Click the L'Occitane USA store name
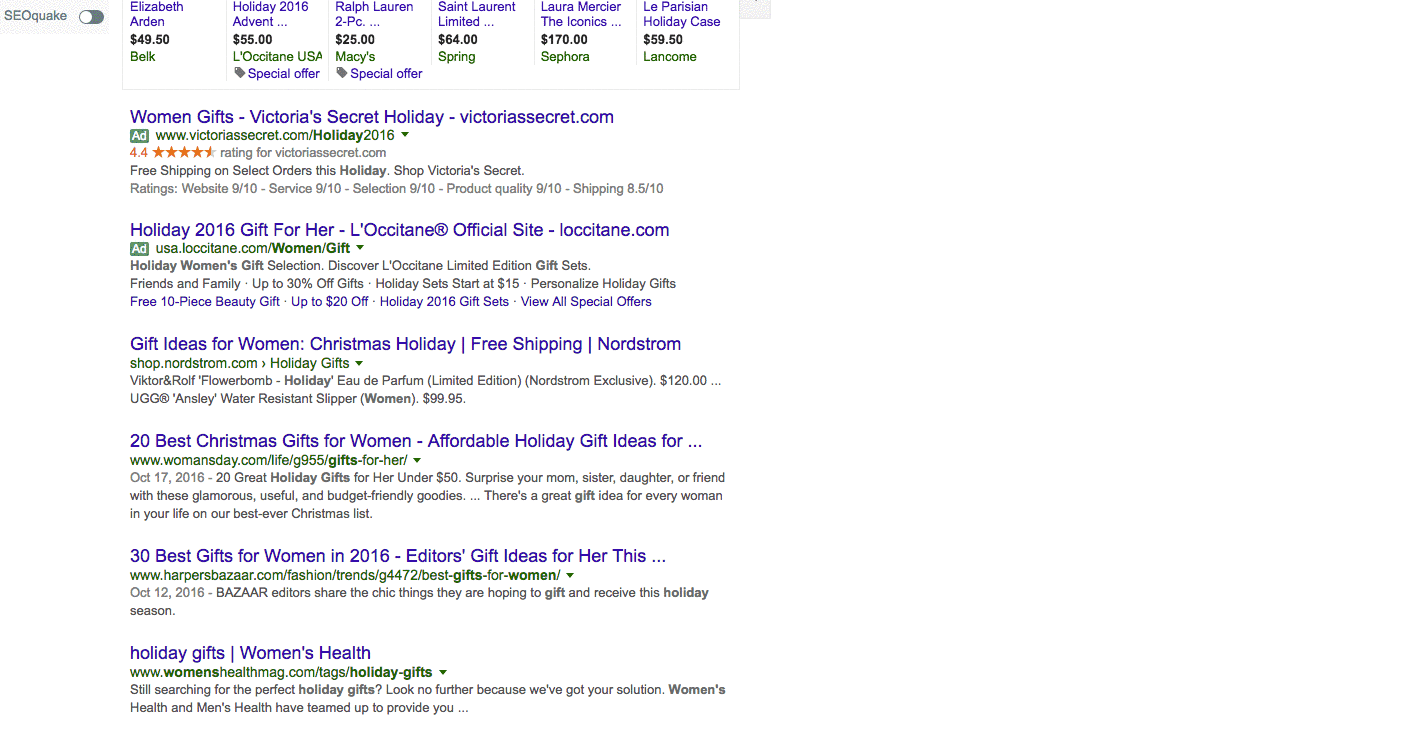Viewport: 1420px width, 740px height. point(277,56)
